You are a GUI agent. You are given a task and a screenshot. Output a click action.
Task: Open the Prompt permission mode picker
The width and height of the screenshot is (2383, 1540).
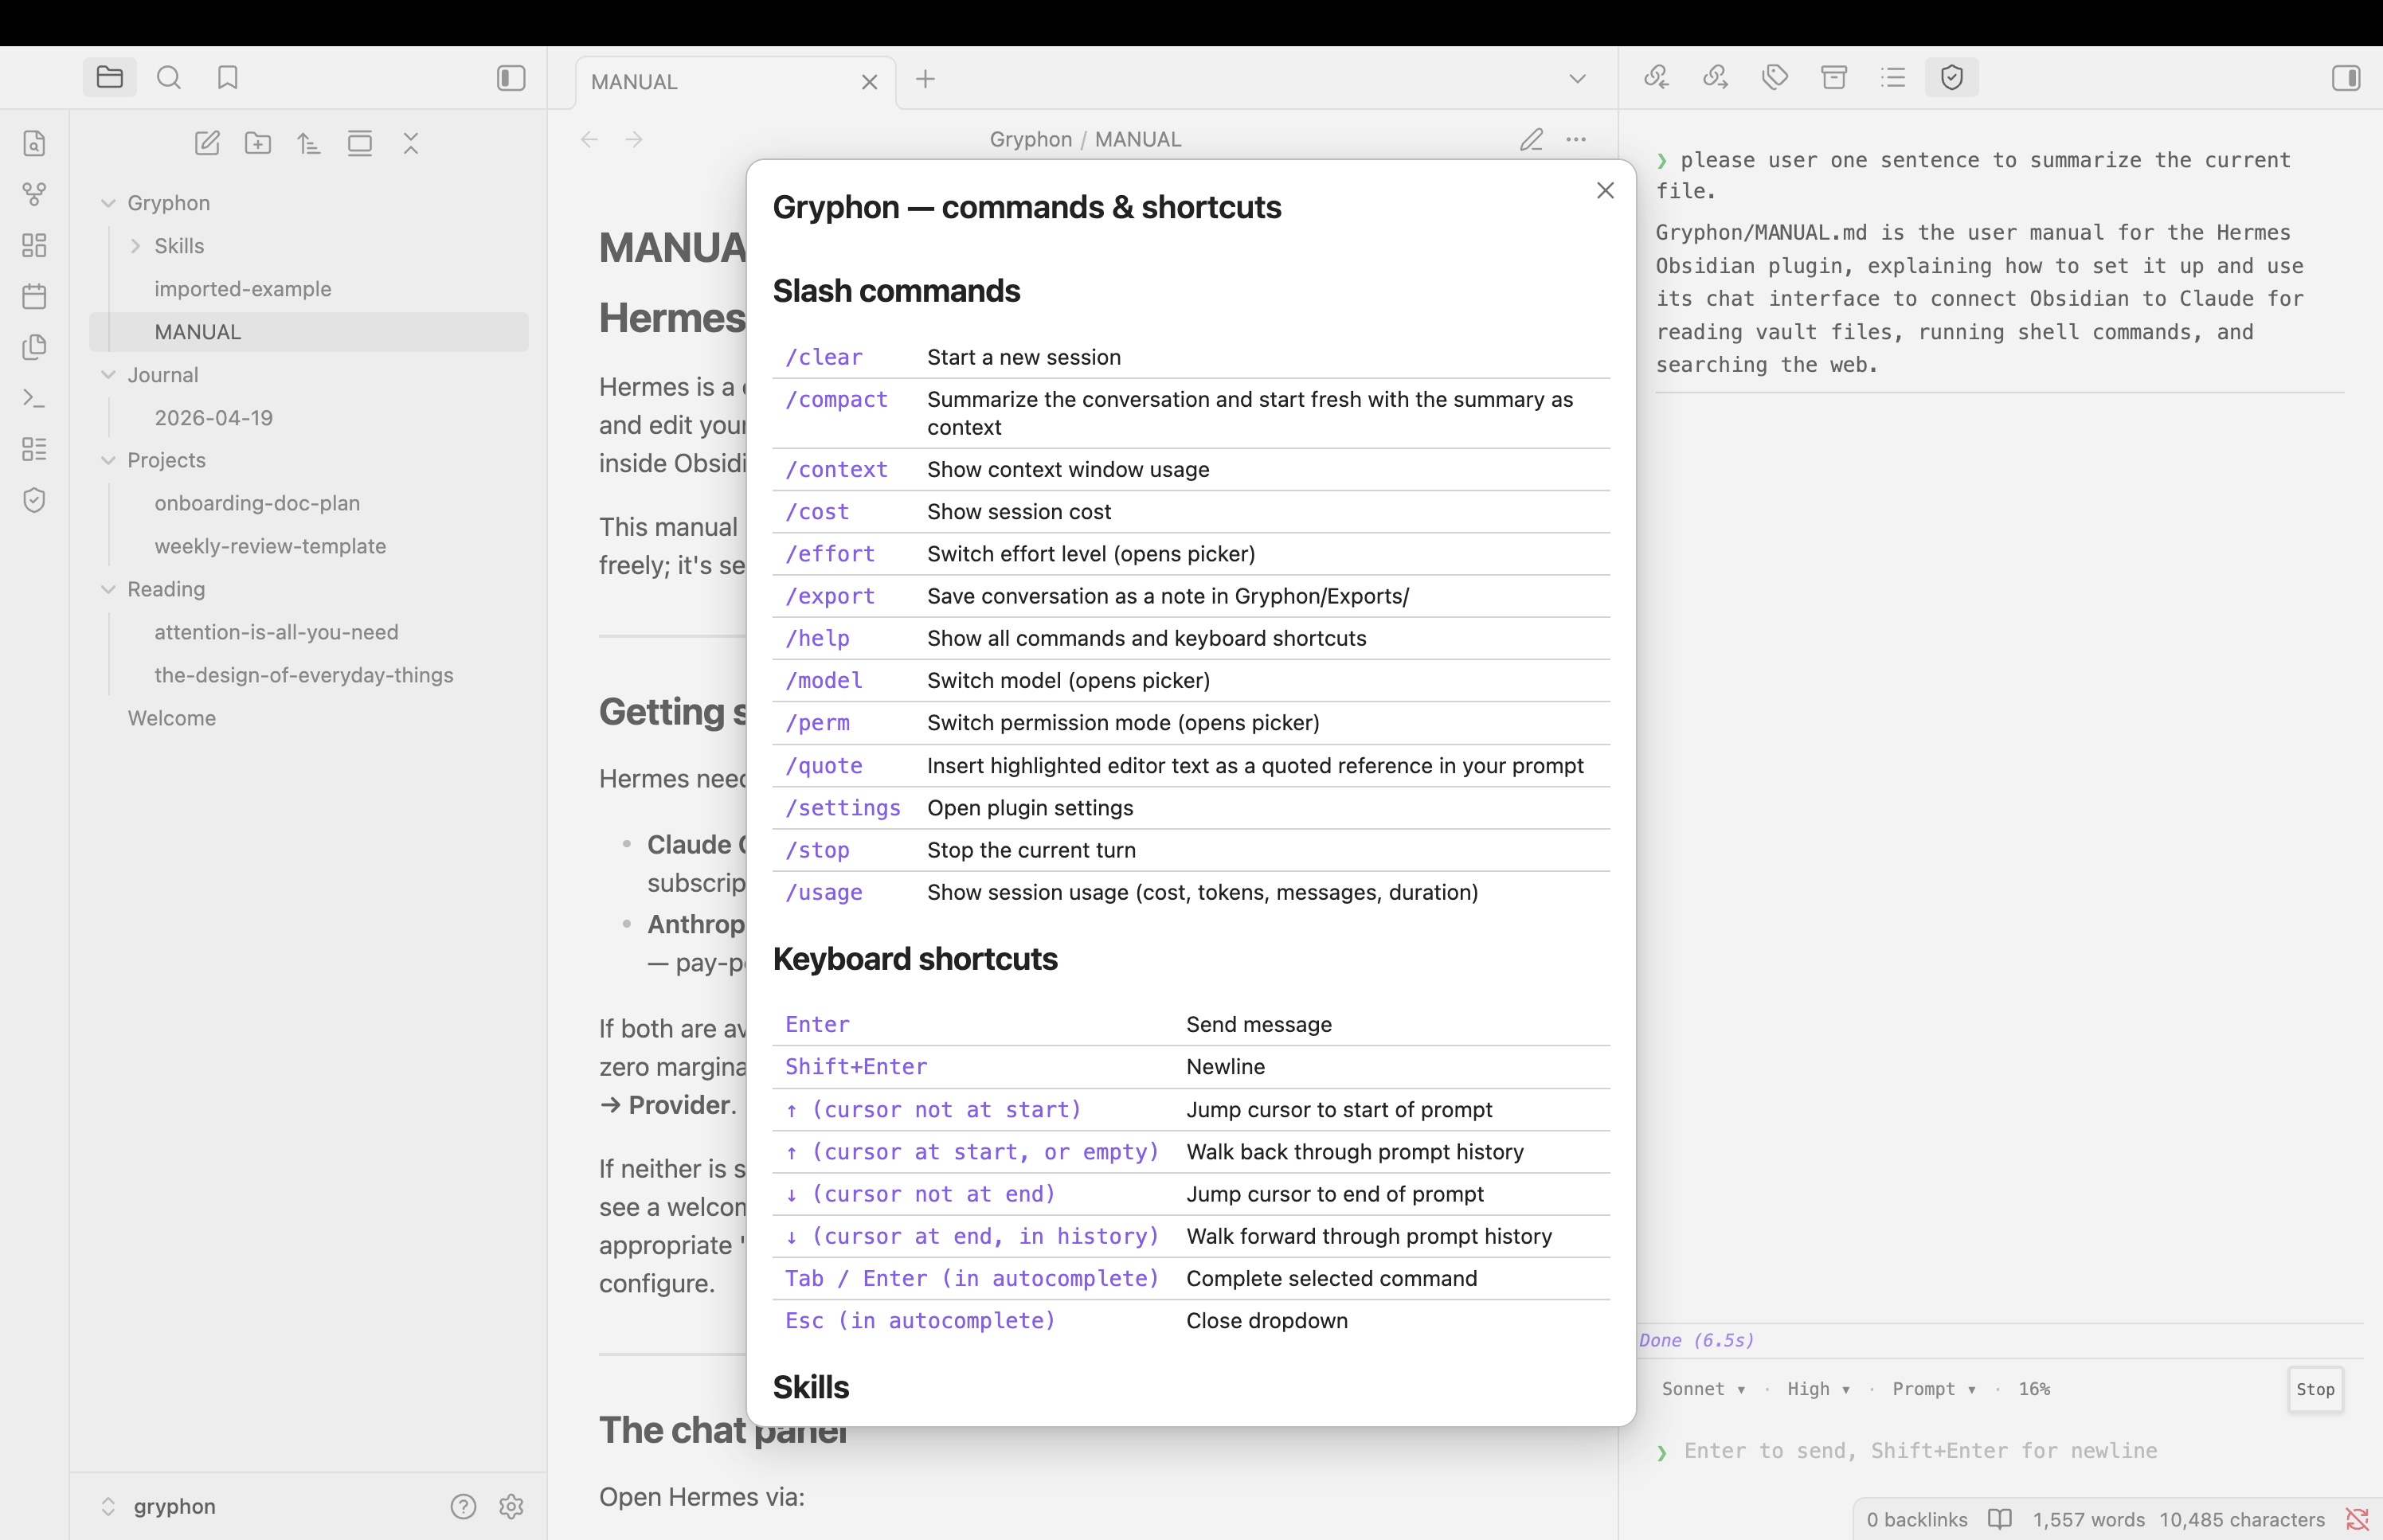[1934, 1389]
